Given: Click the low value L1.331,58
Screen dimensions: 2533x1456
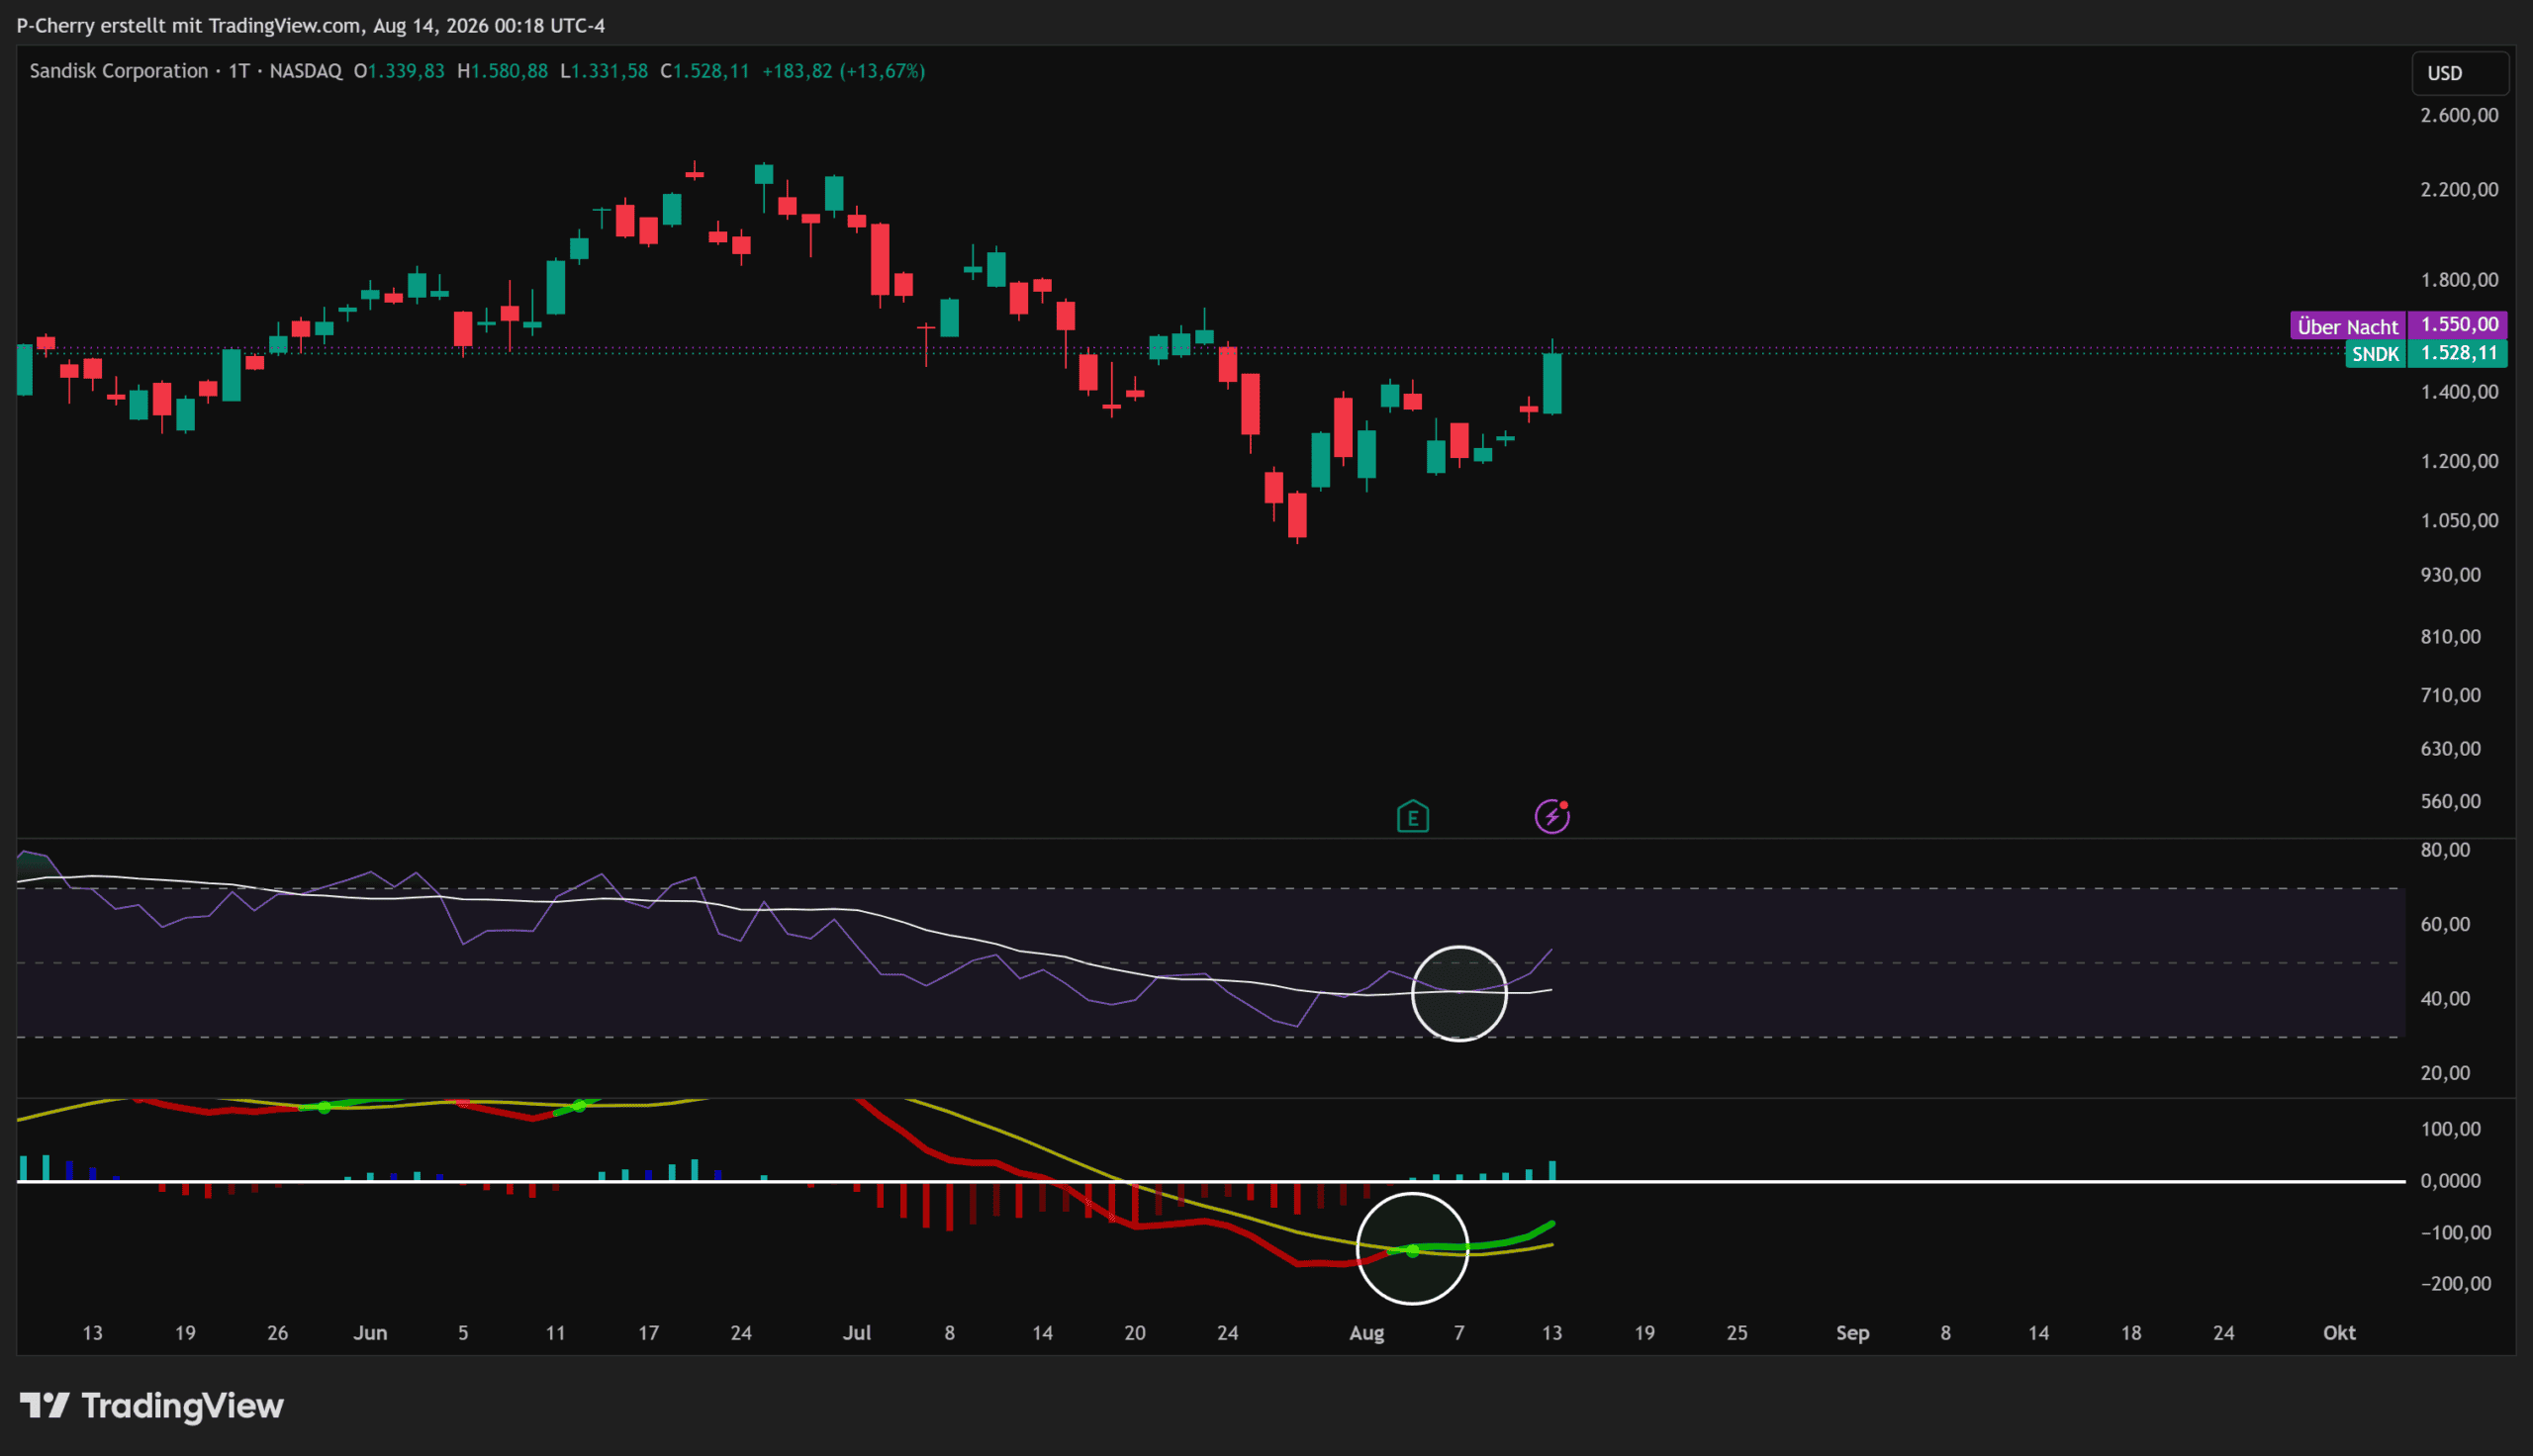Looking at the screenshot, I should 604,71.
